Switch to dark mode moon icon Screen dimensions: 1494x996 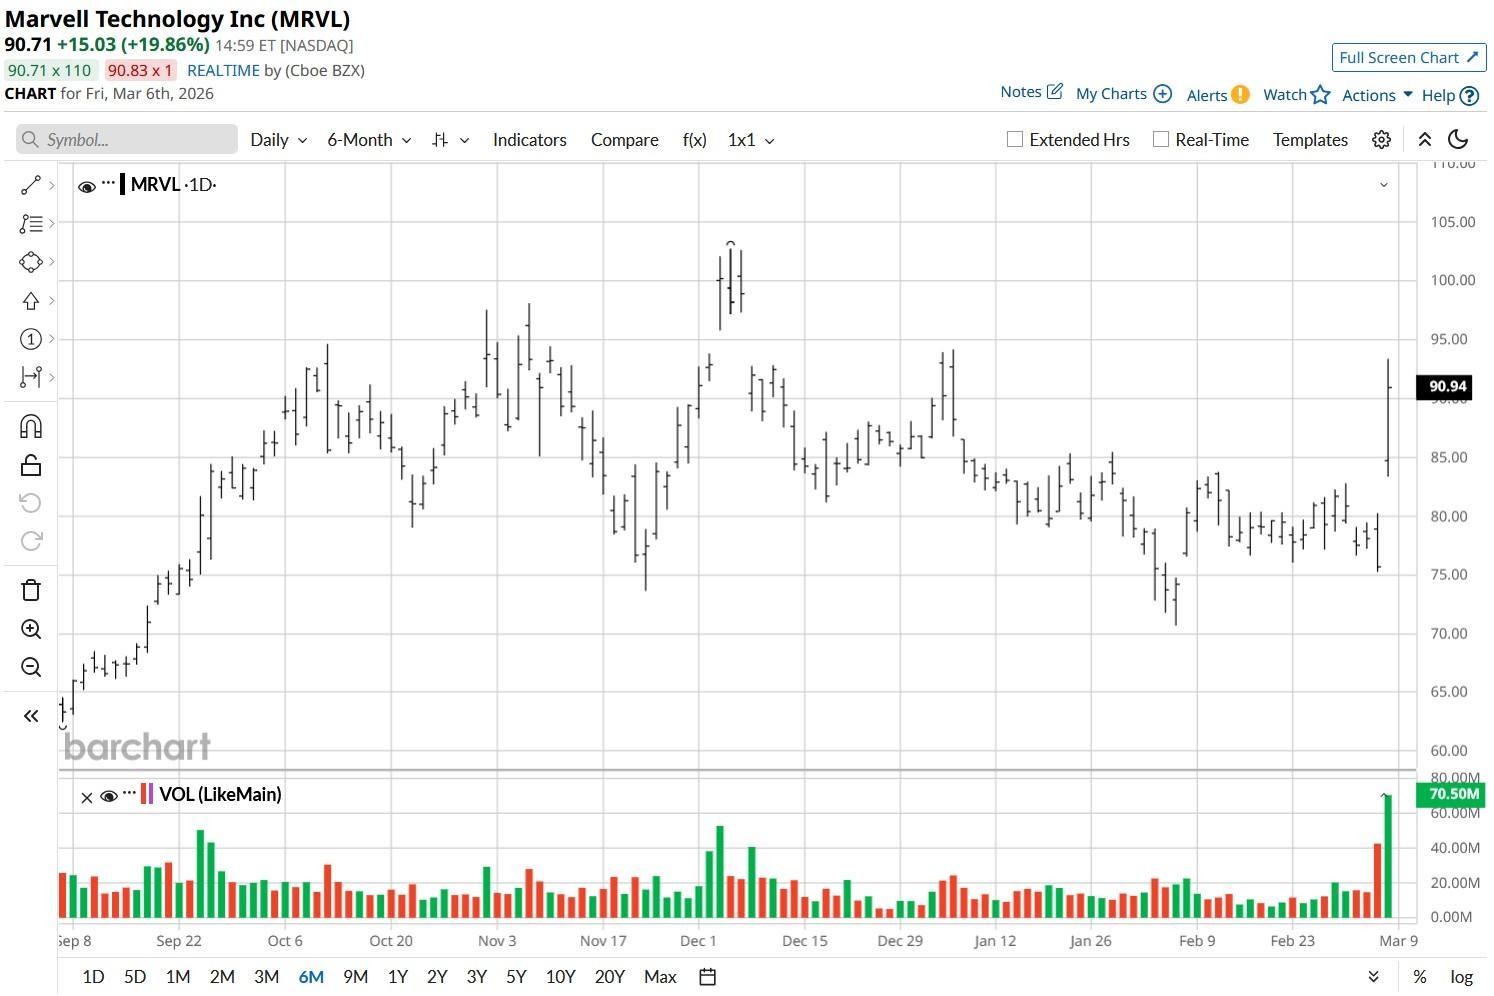point(1458,140)
